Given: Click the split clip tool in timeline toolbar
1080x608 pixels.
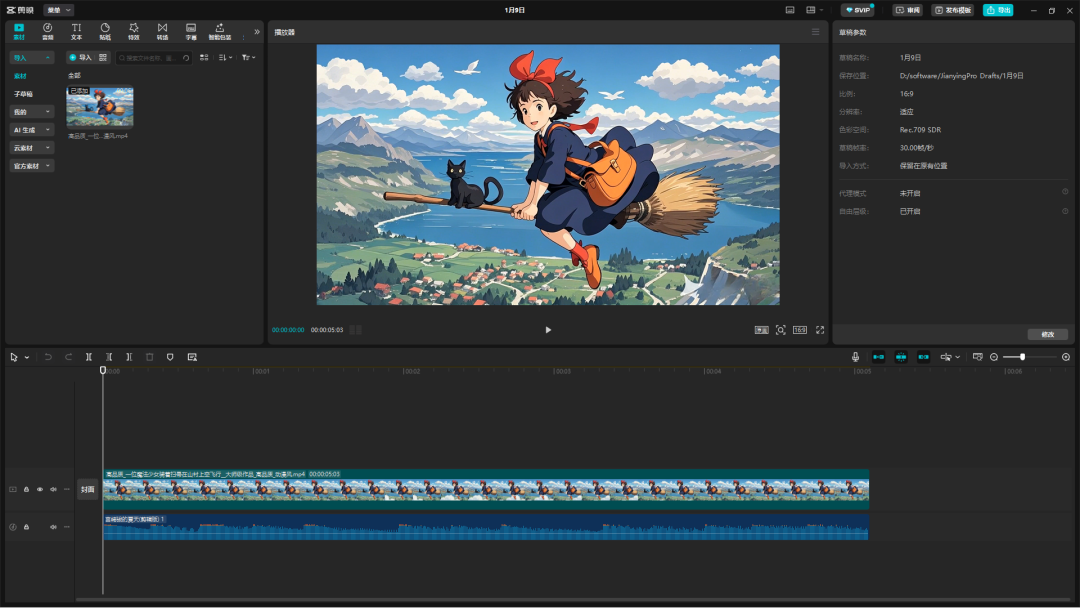Looking at the screenshot, I should (x=89, y=357).
